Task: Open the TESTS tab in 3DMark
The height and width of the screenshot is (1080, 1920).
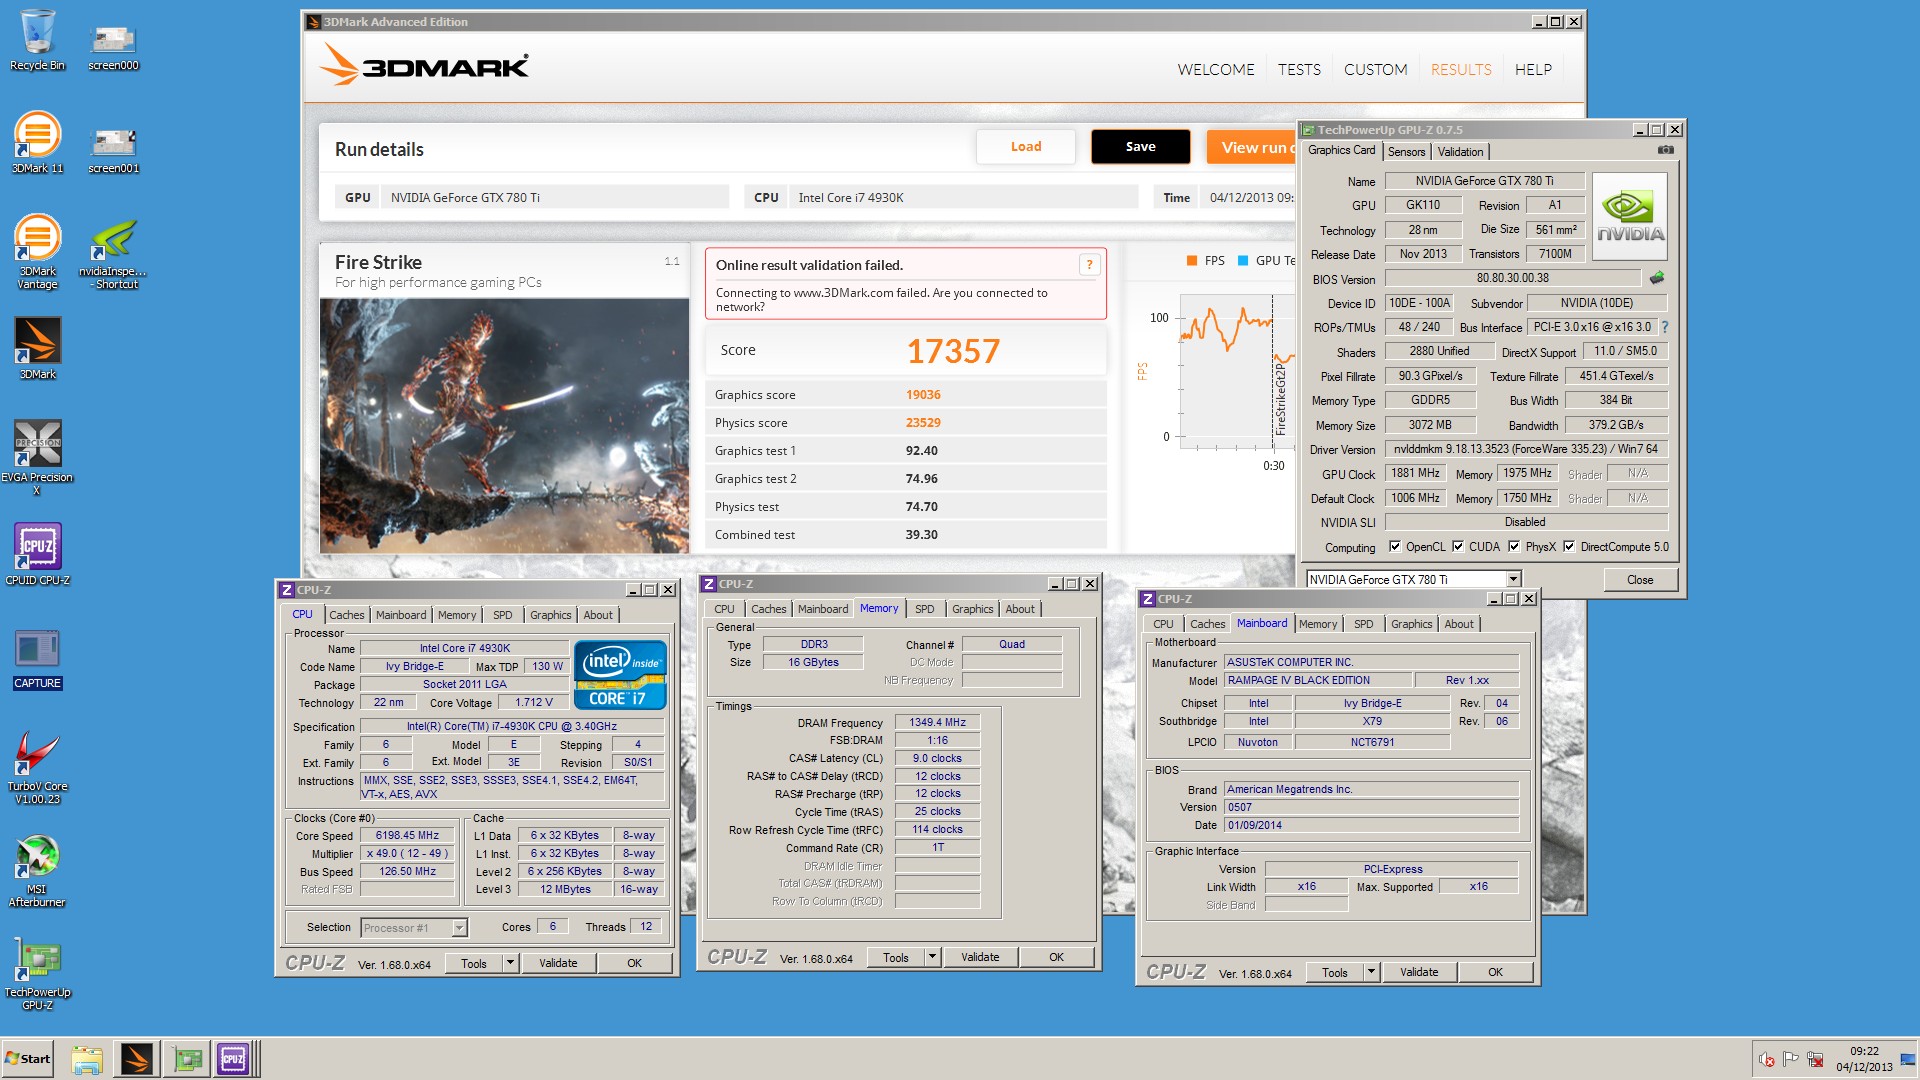Action: click(1299, 70)
